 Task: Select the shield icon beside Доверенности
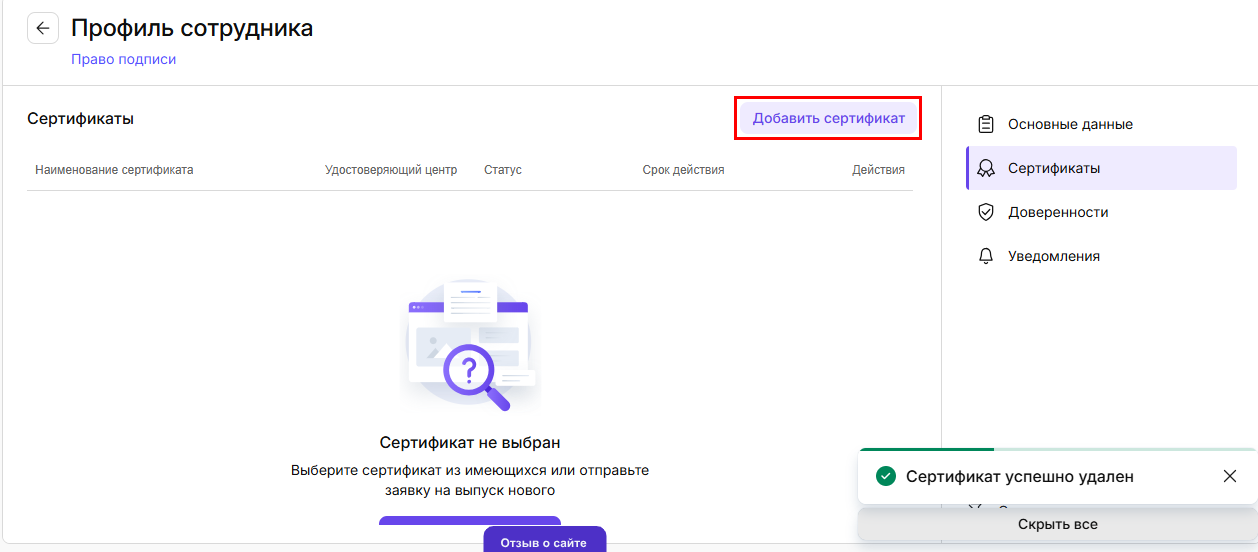pos(986,212)
